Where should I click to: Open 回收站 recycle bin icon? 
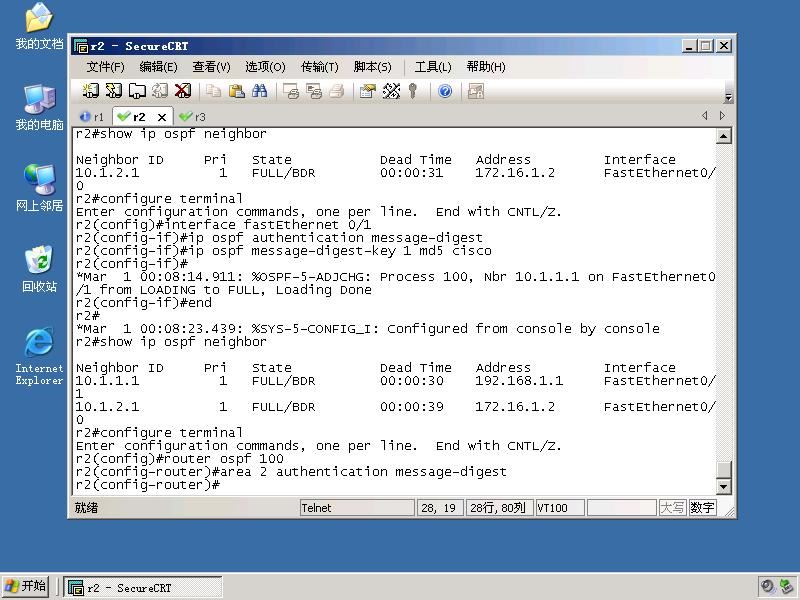(x=39, y=269)
